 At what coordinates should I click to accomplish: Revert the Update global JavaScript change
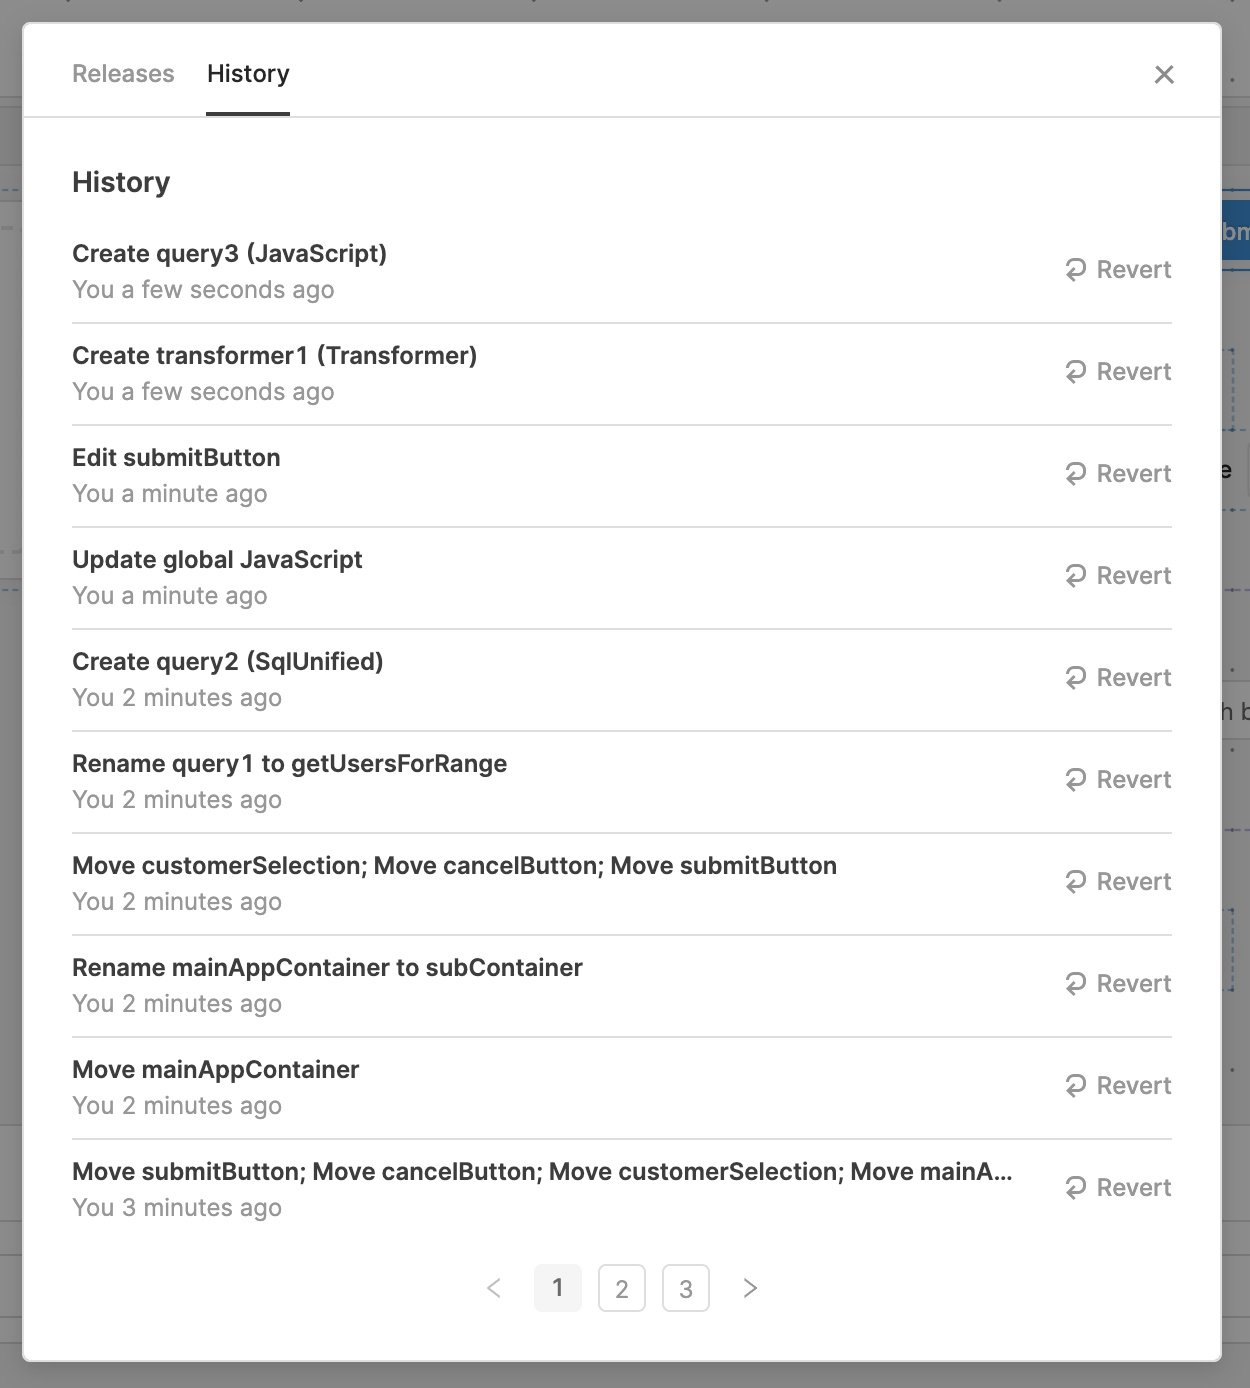click(x=1118, y=576)
